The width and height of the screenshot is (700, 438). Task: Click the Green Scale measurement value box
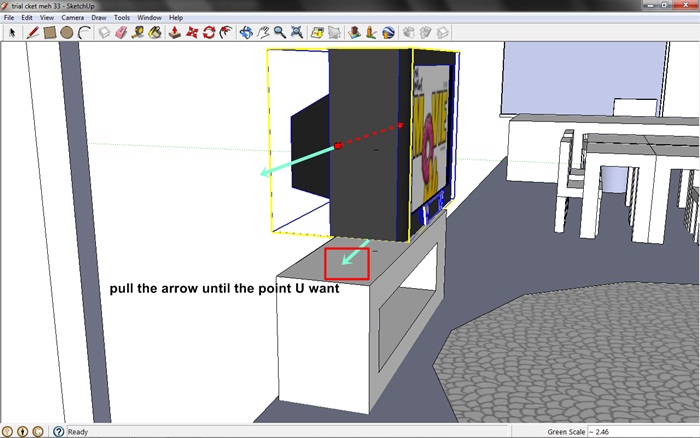[x=643, y=432]
